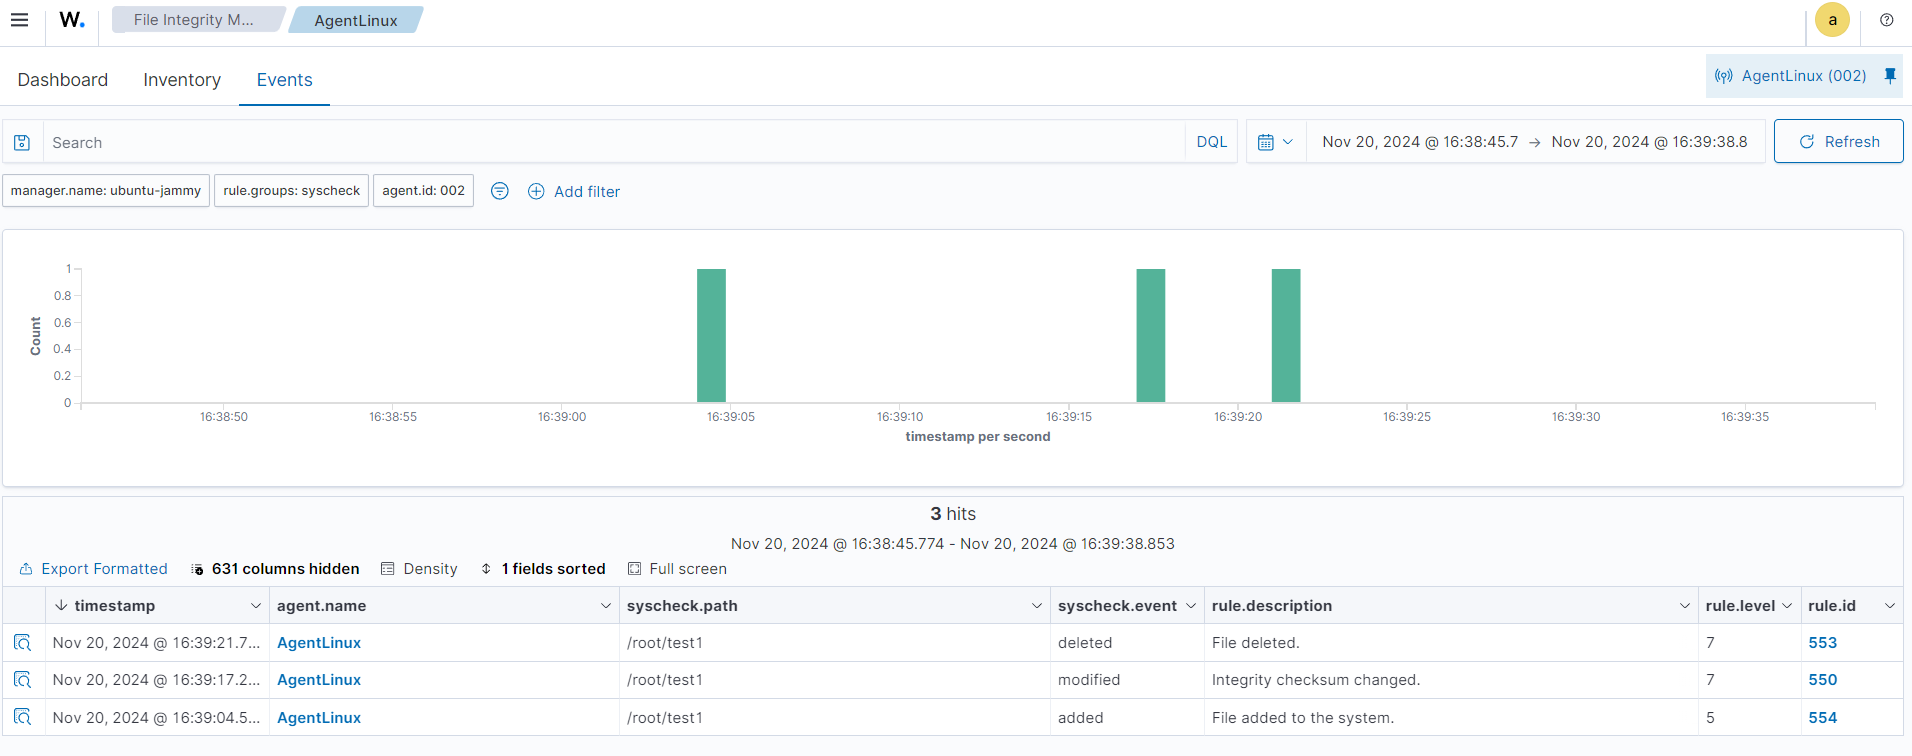Toggle the agent.id: 002 filter

pyautogui.click(x=423, y=191)
